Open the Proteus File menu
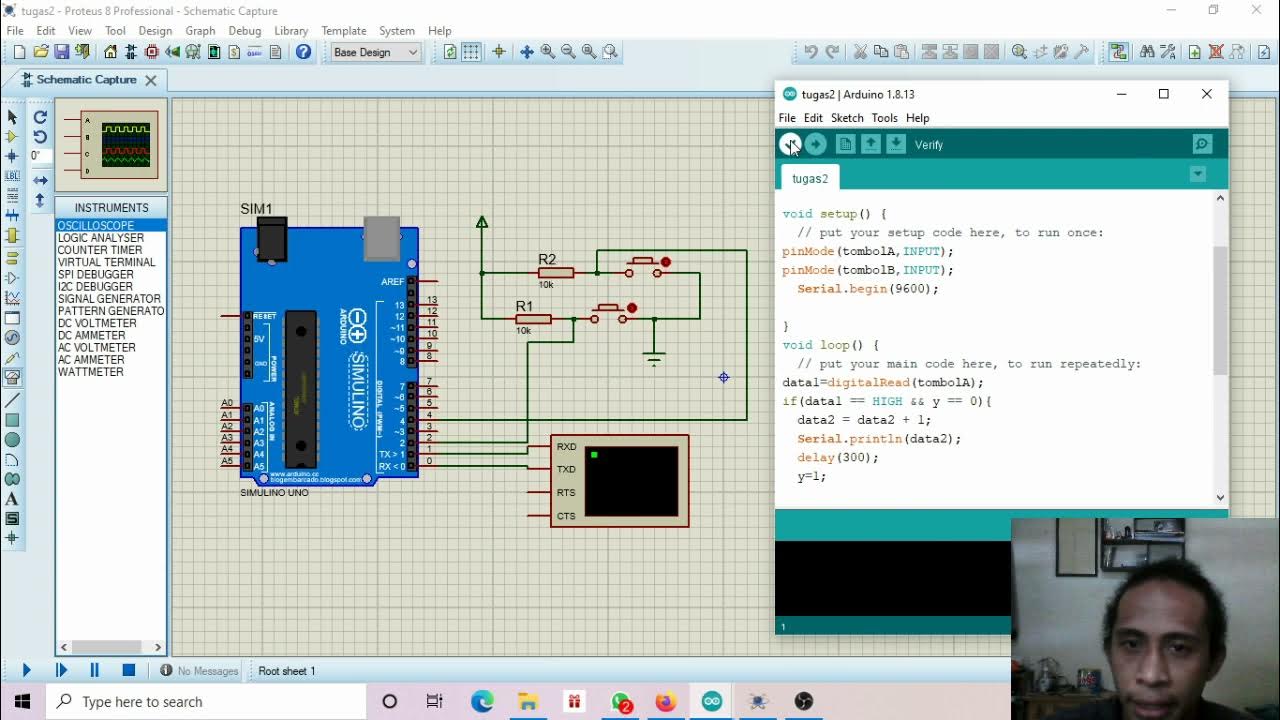This screenshot has height=720, width=1280. [x=15, y=31]
